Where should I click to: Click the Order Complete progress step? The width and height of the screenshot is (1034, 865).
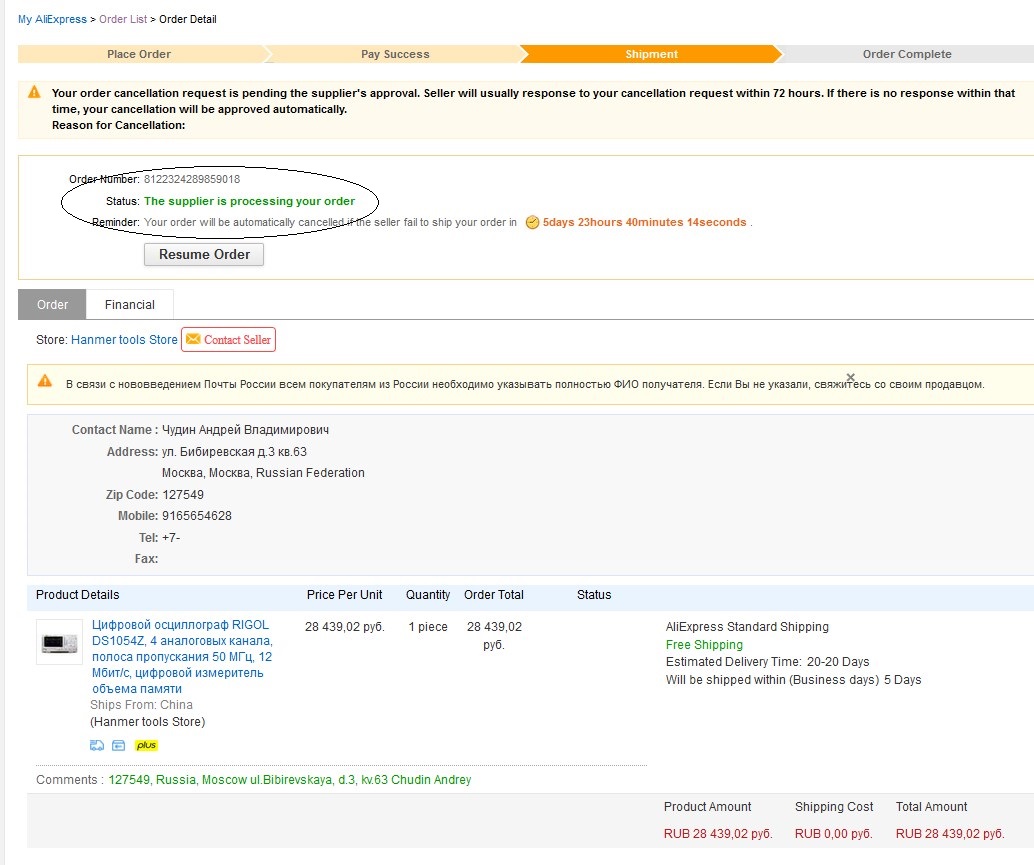pos(907,54)
